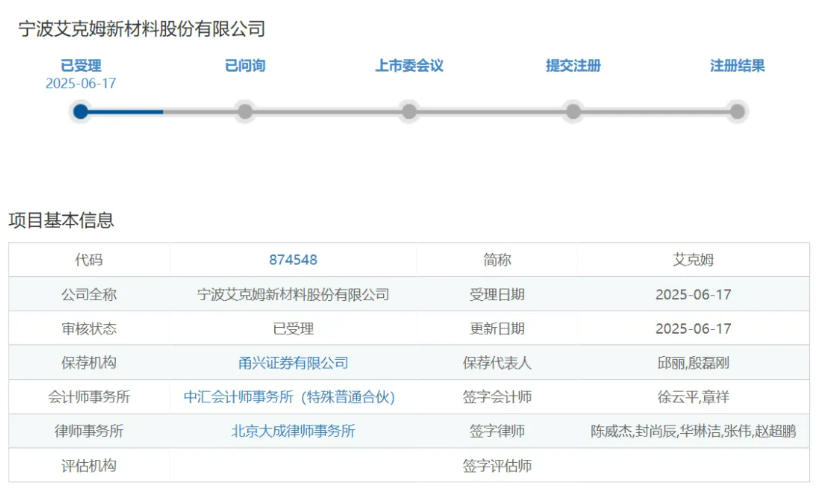817x490 pixels.
Task: Click the 评估机构 label cell
Action: tap(89, 466)
